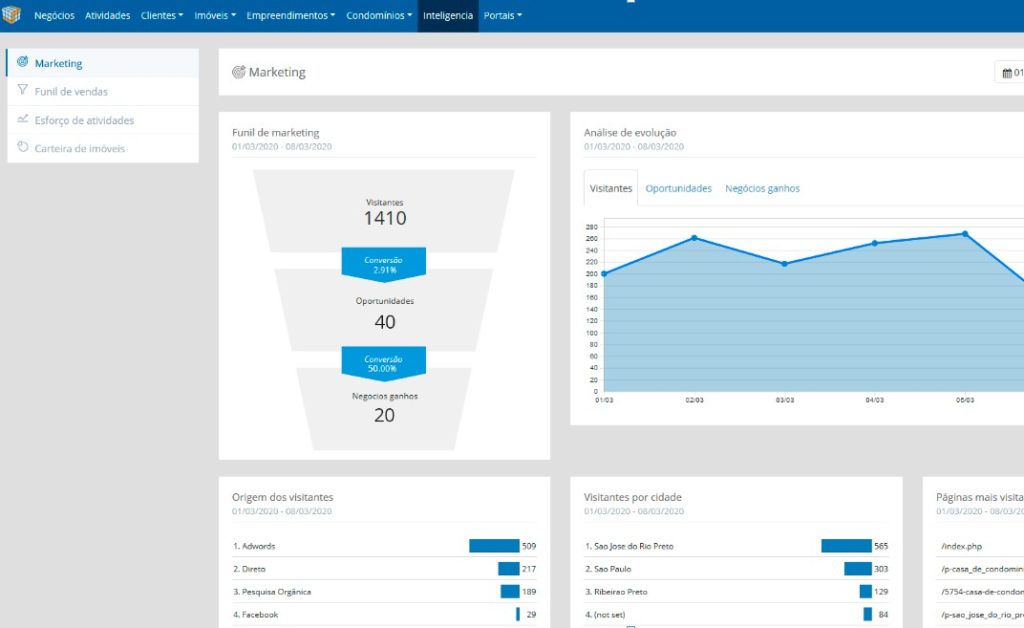1024x628 pixels.
Task: Click the funnel icon beside Funil de vendas
Action: click(22, 90)
